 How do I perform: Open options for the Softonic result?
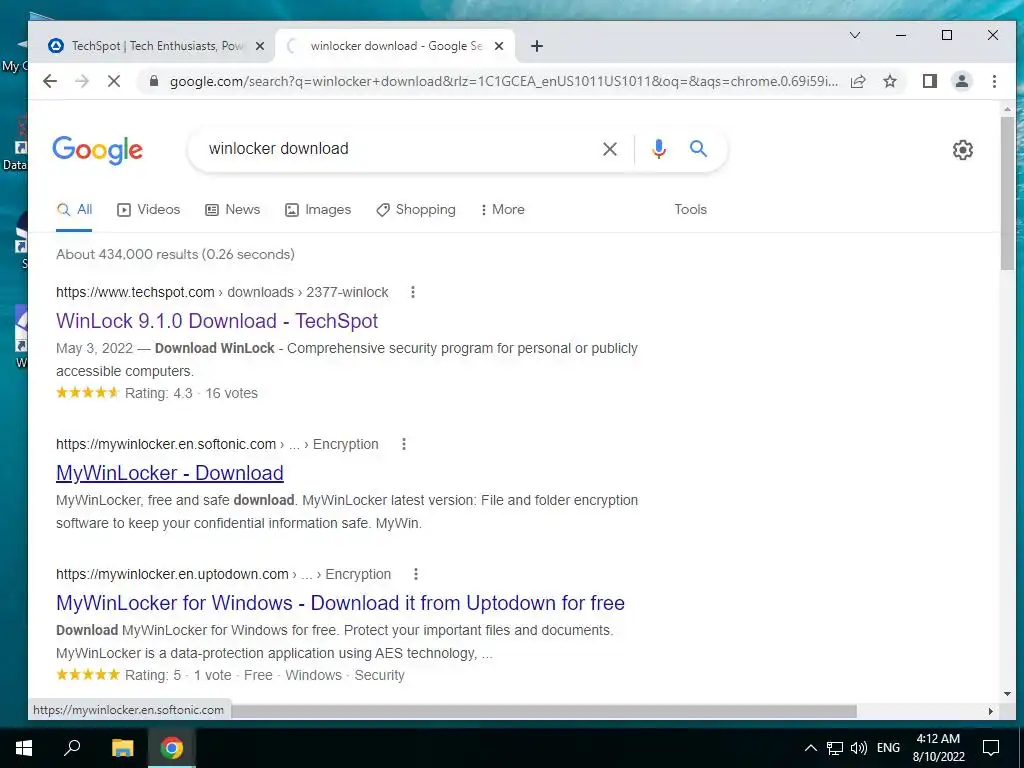[404, 444]
